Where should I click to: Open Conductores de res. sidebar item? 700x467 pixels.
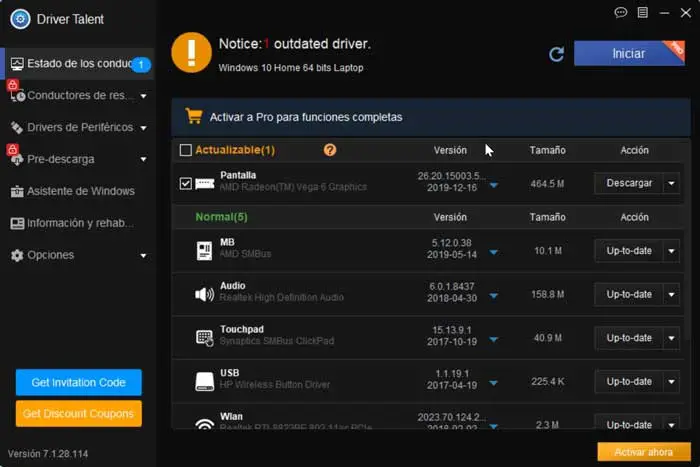click(77, 96)
